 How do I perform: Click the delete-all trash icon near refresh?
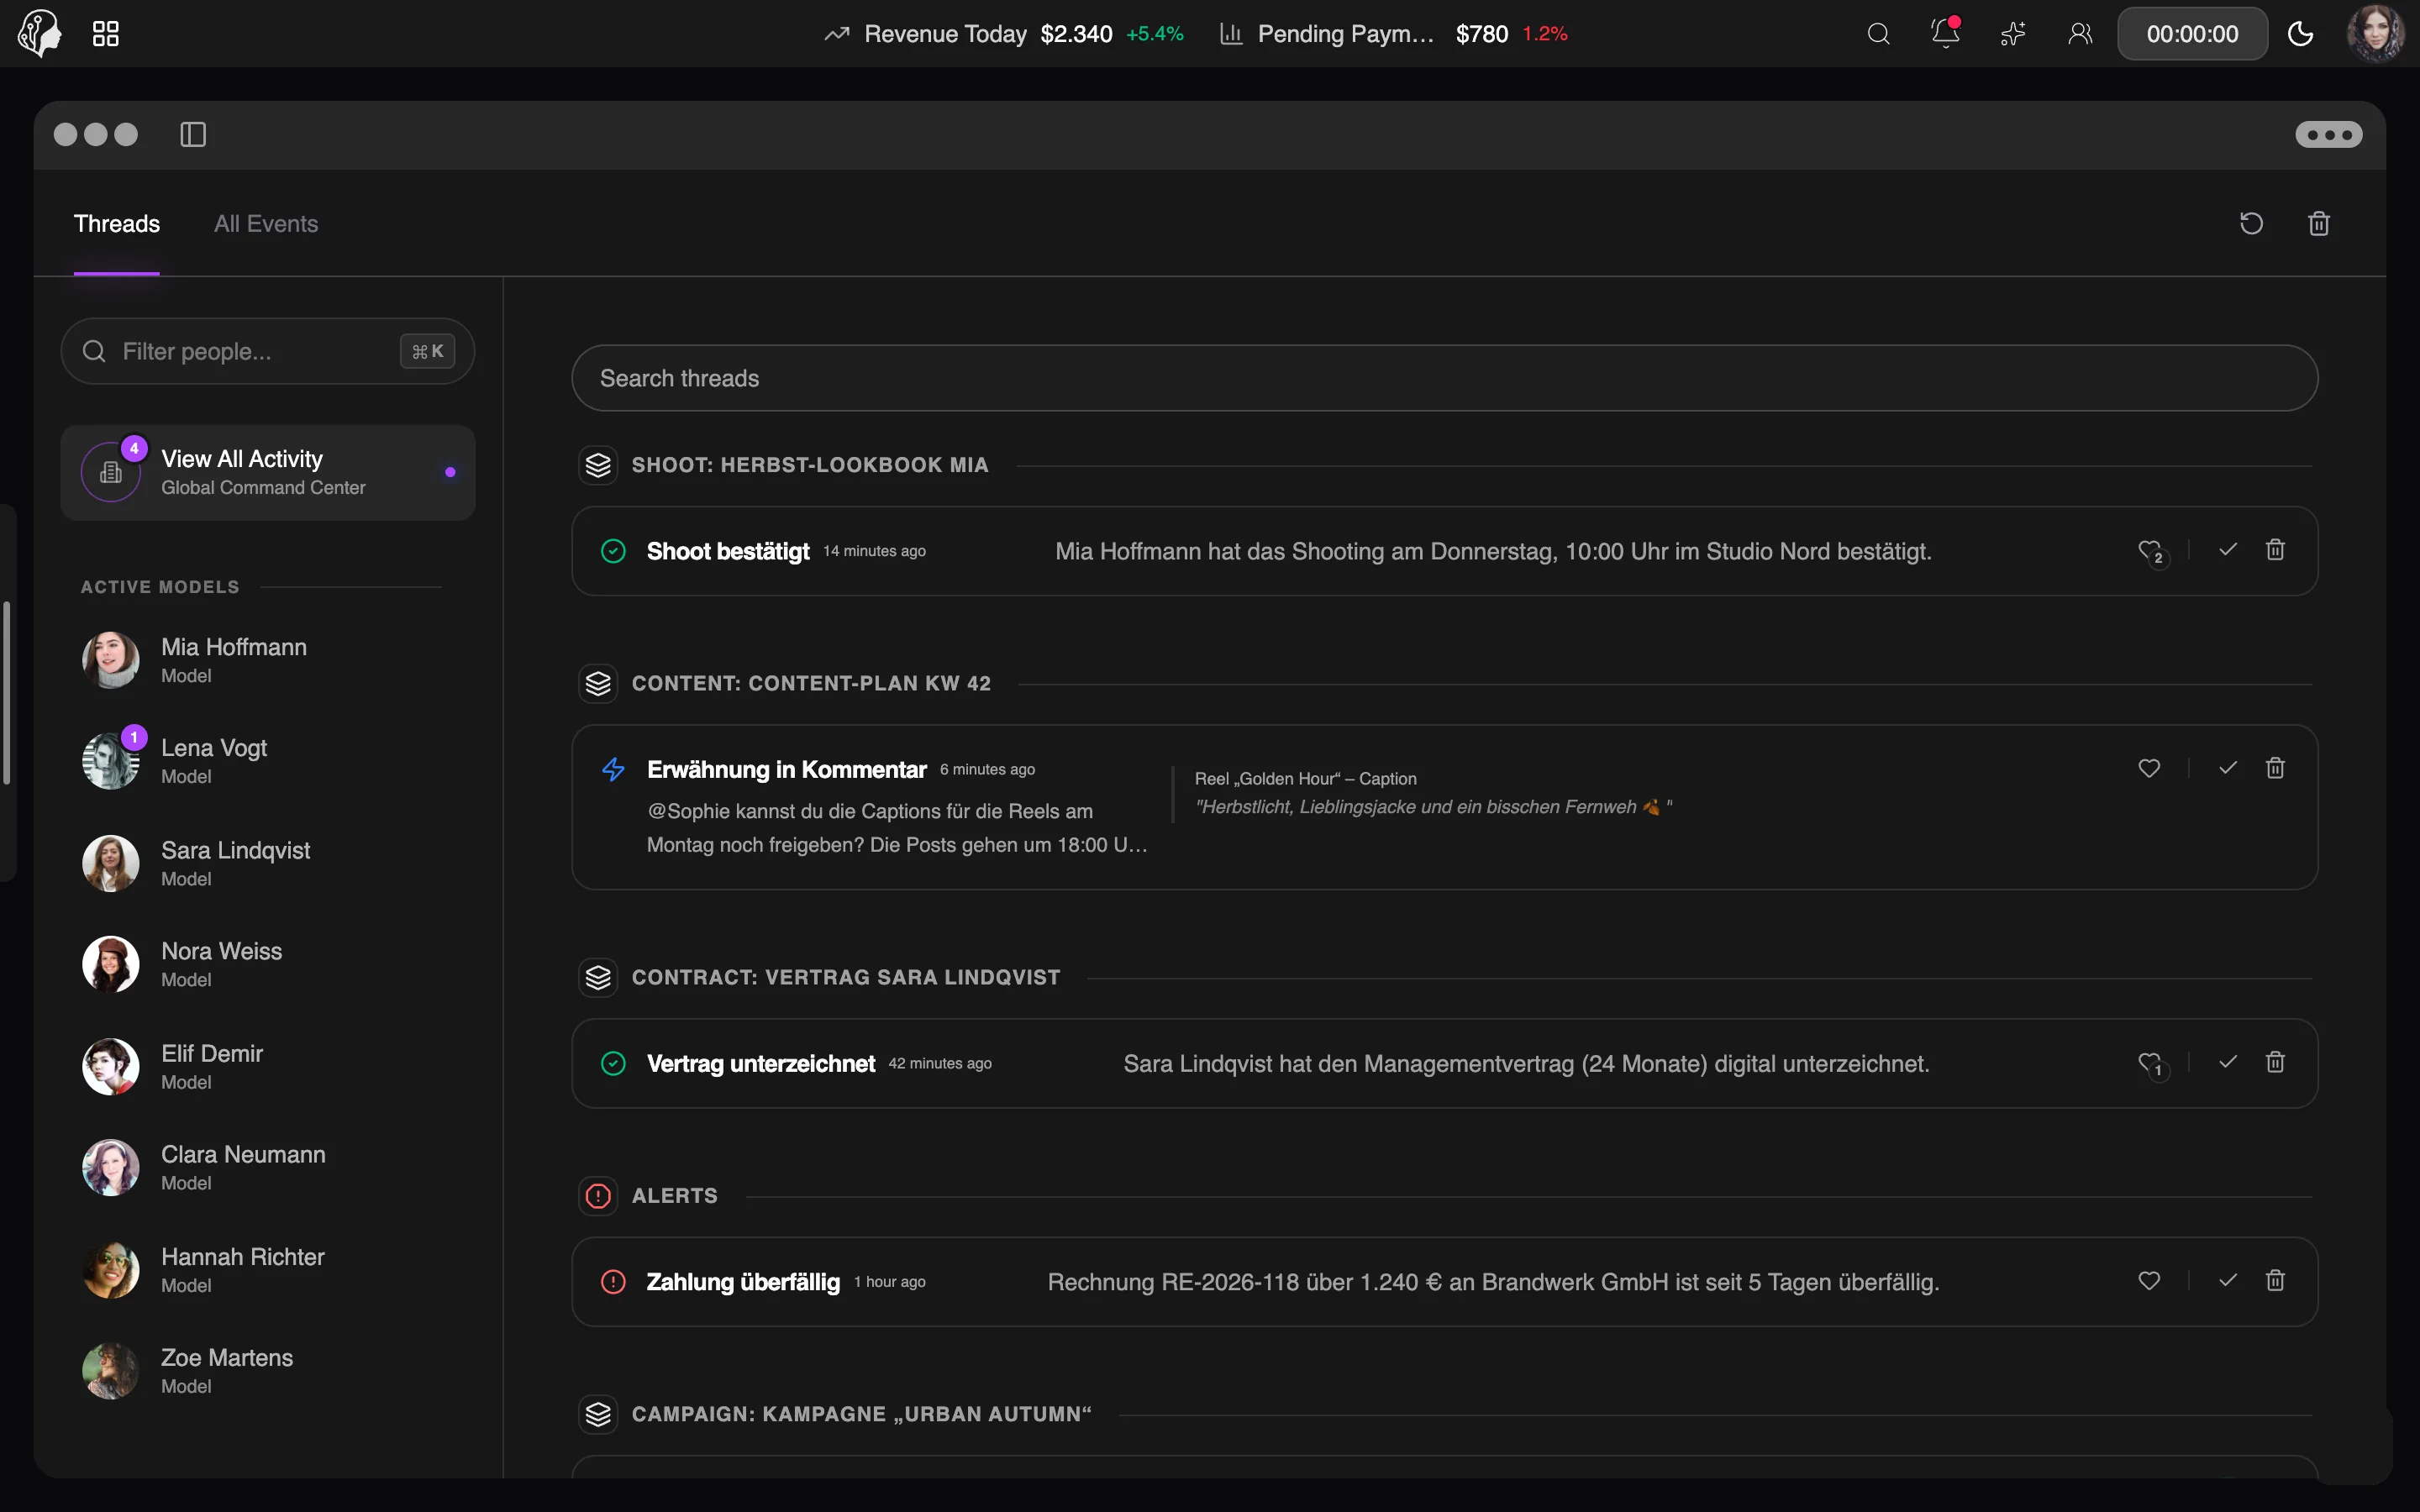[x=2319, y=223]
